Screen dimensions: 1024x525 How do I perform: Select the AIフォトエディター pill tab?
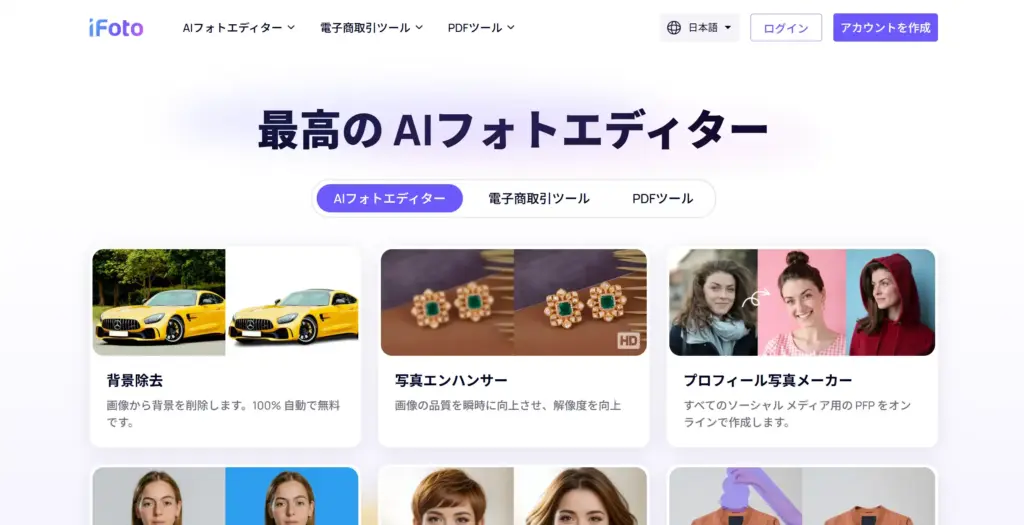click(390, 199)
